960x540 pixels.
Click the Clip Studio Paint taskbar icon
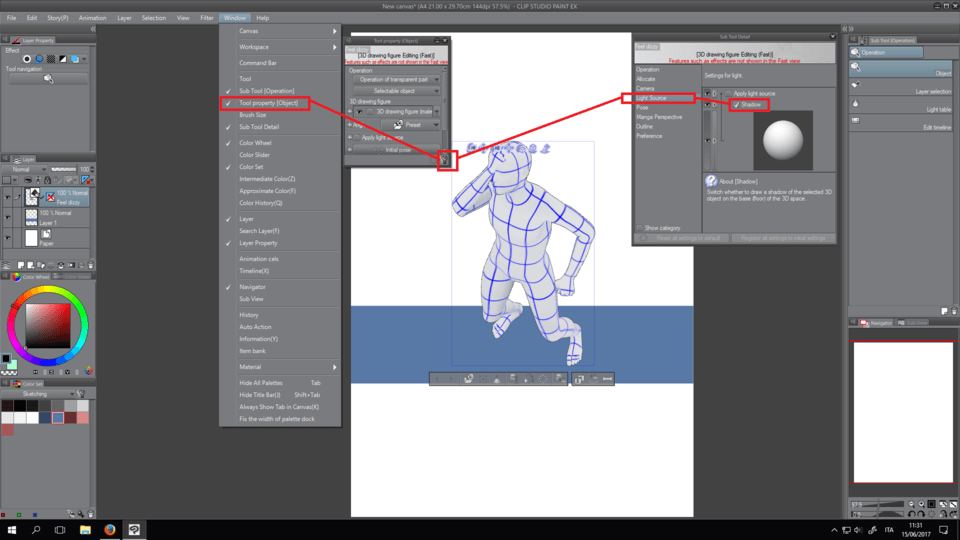tap(134, 529)
